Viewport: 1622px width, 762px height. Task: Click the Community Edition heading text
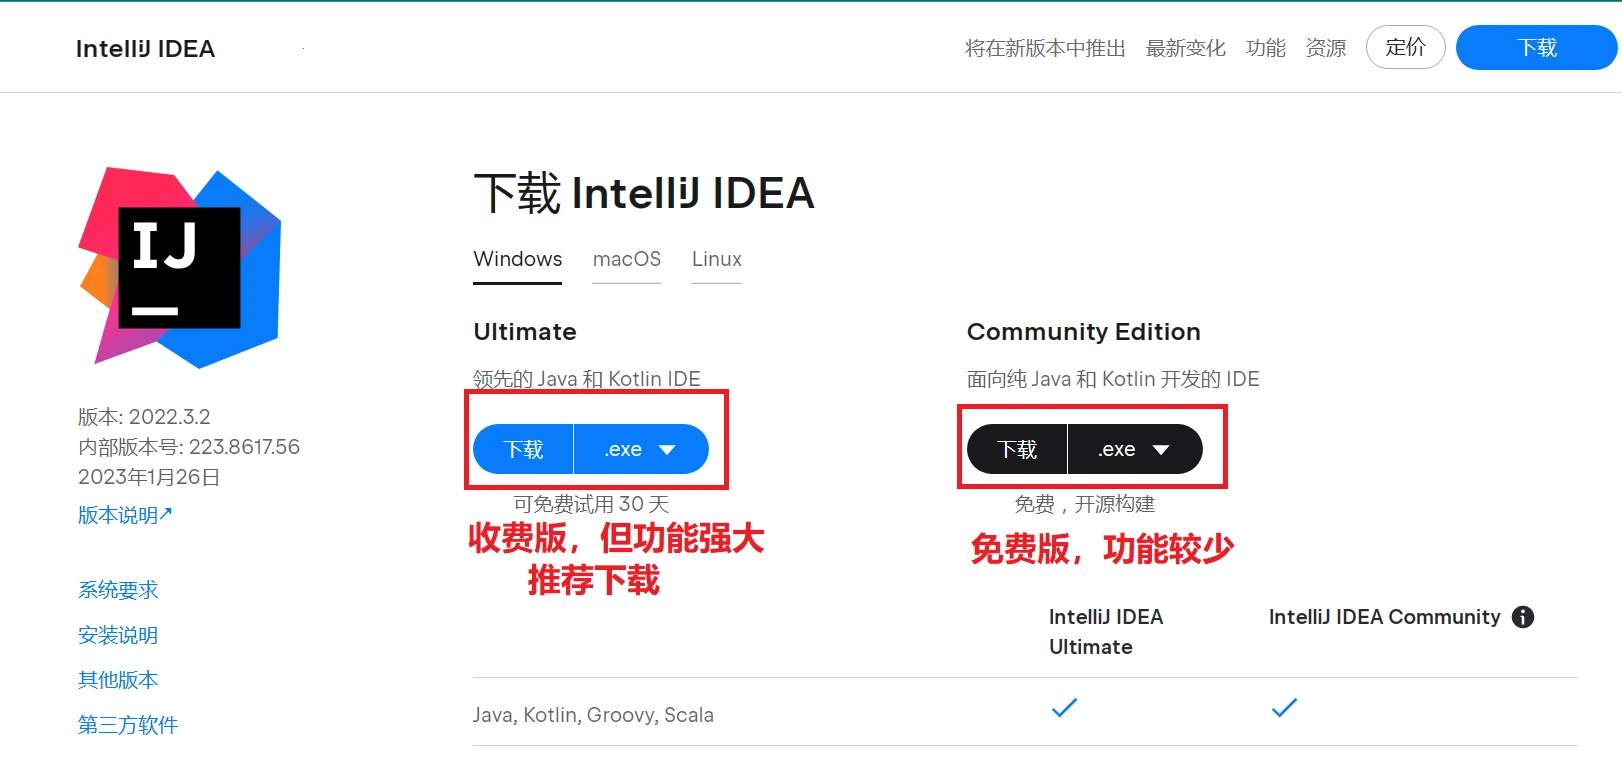tap(1084, 332)
